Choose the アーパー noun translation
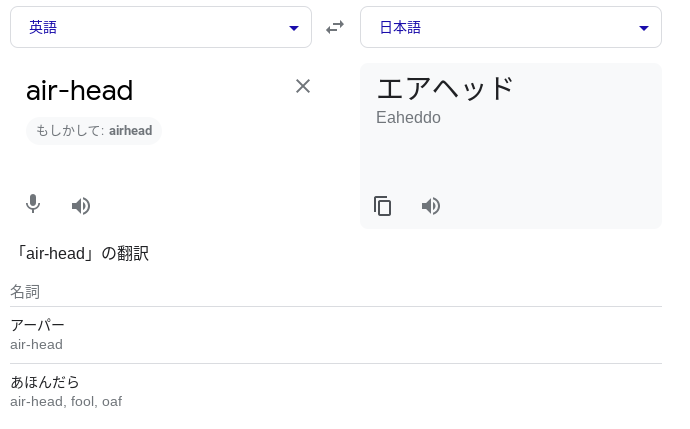690x429 pixels. click(x=37, y=325)
